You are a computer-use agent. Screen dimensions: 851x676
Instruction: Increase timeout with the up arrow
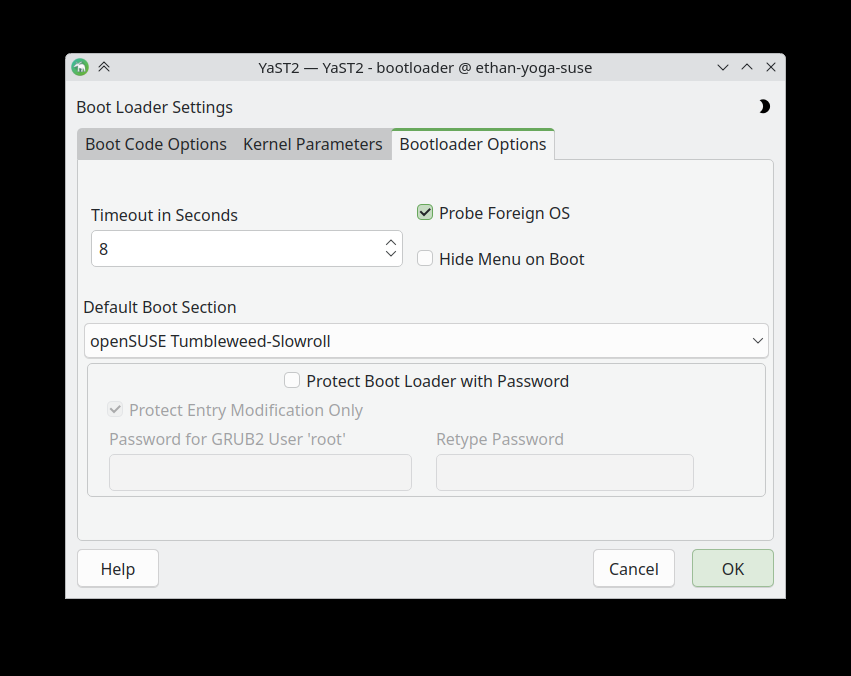(x=390, y=242)
